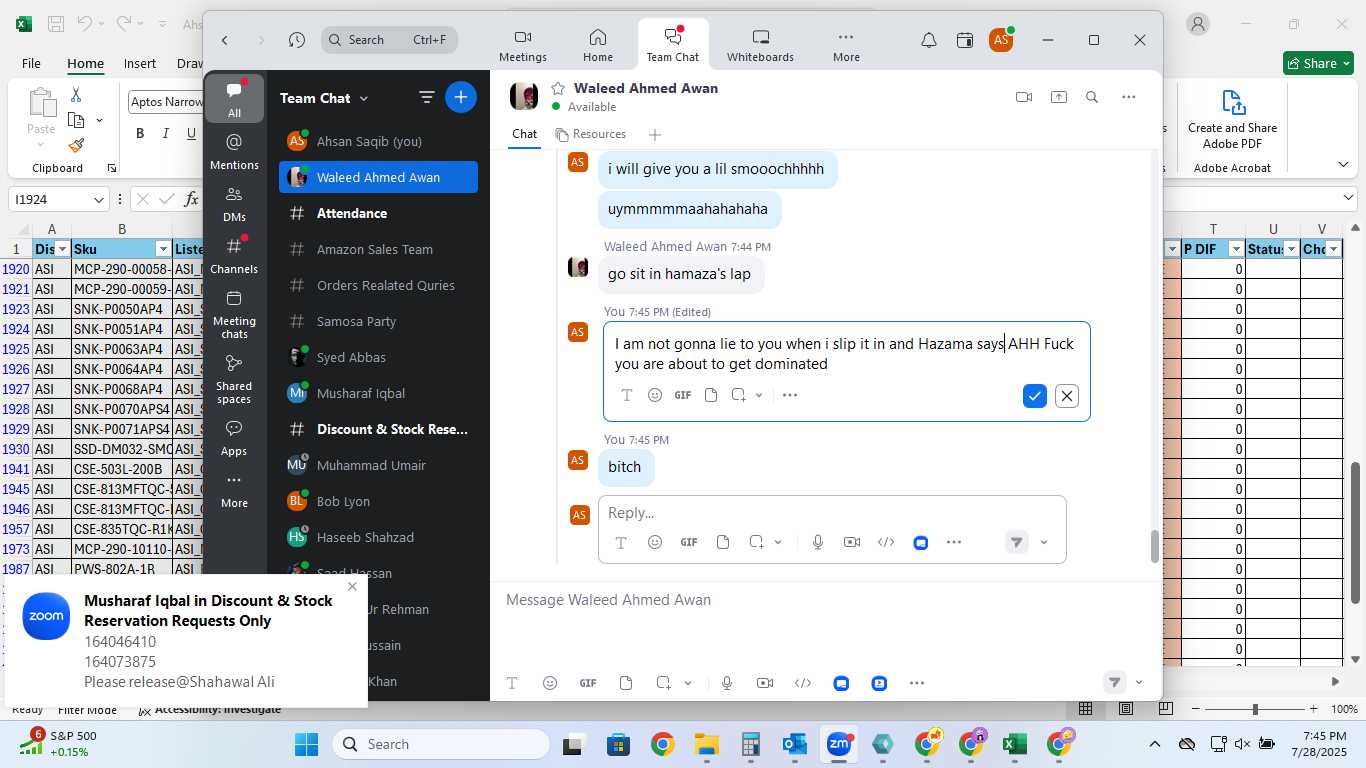Switch to the Whiteboards tab in Zoom
1366x768 pixels.
point(760,45)
